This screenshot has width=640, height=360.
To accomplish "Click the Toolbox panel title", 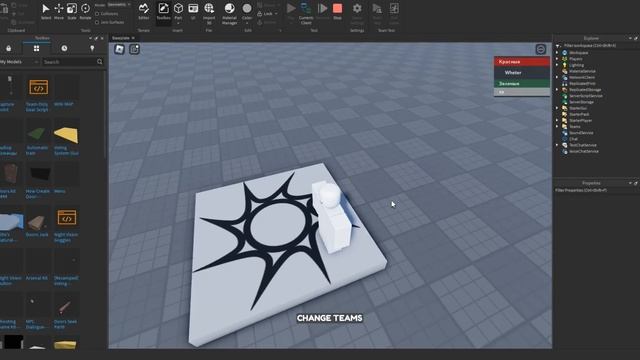I will pyautogui.click(x=42, y=38).
